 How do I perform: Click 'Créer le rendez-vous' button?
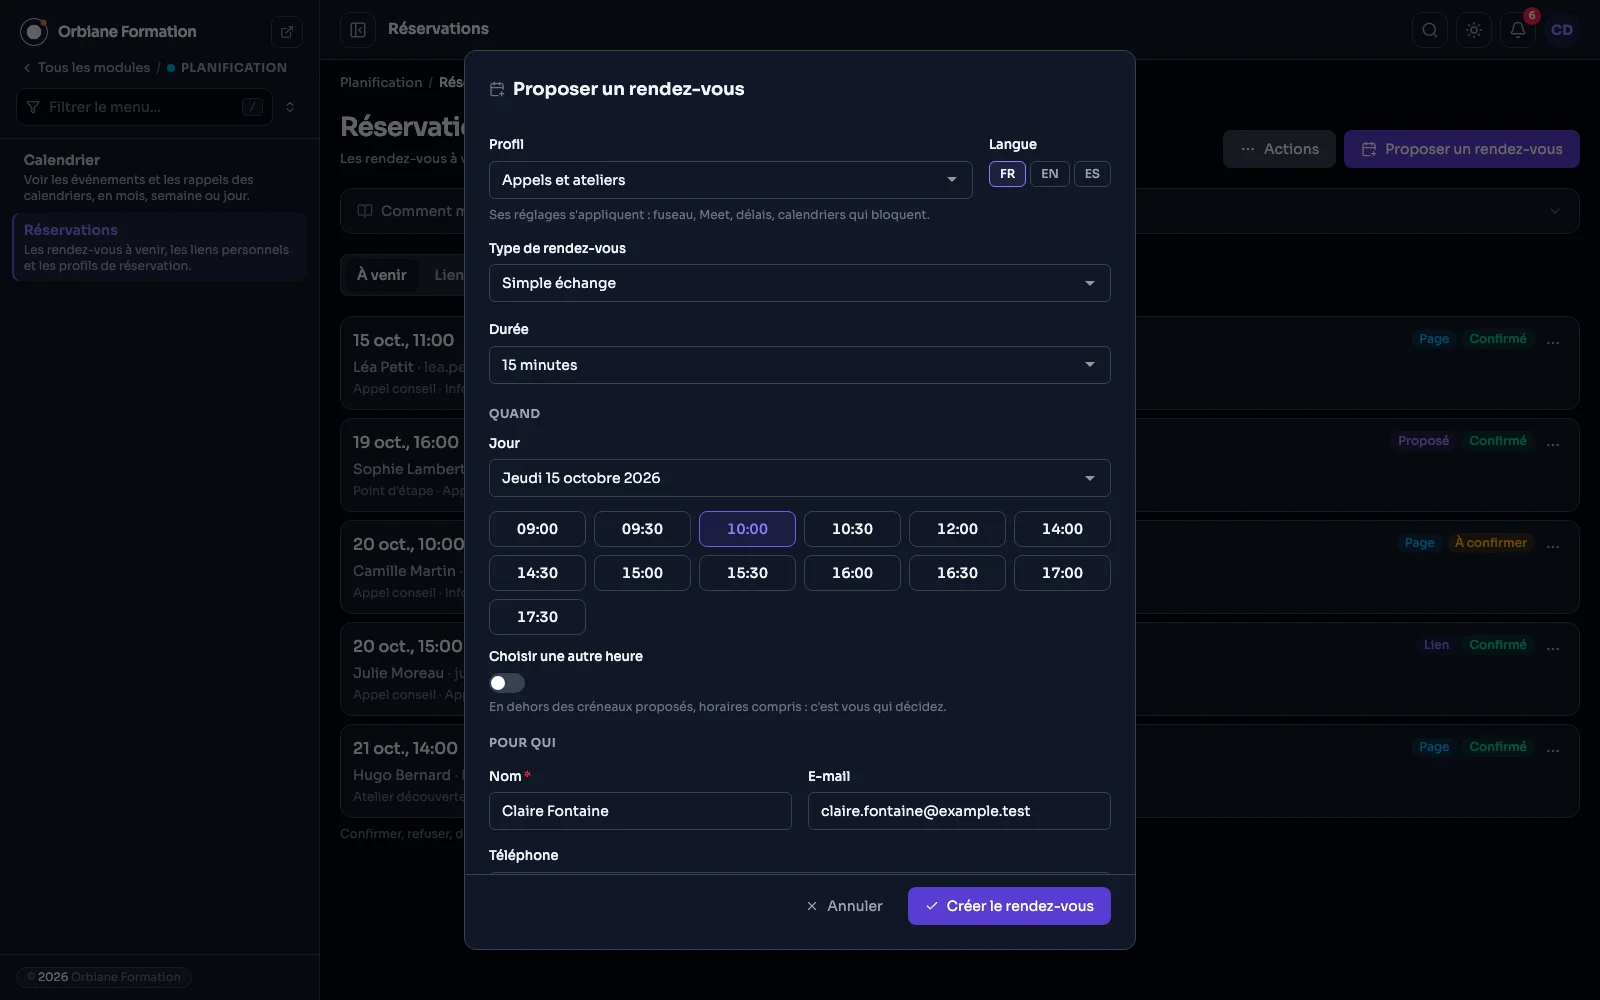point(1009,906)
